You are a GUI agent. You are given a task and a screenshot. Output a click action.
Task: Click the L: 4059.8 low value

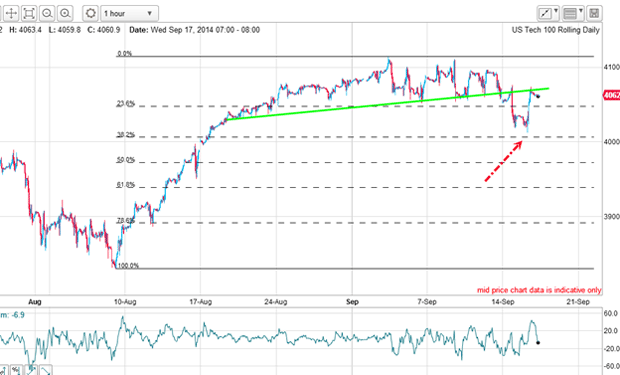pyautogui.click(x=65, y=30)
